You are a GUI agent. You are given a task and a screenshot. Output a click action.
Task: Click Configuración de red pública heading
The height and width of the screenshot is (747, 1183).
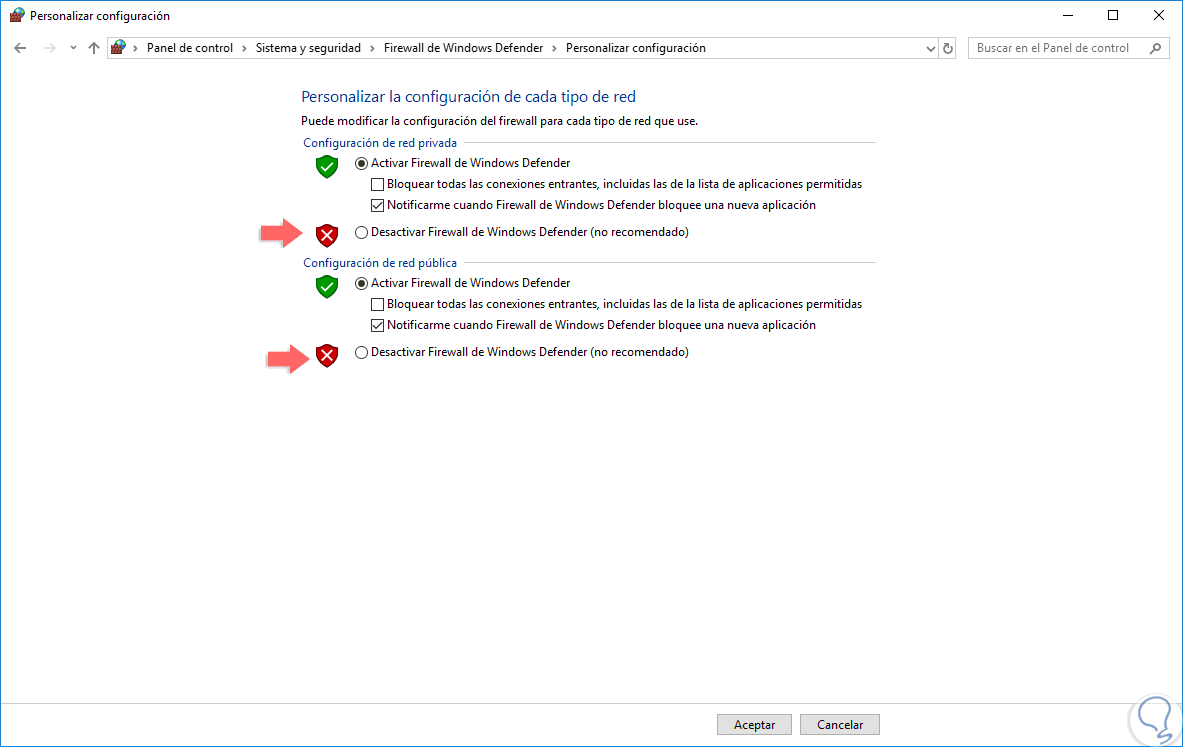click(x=379, y=263)
